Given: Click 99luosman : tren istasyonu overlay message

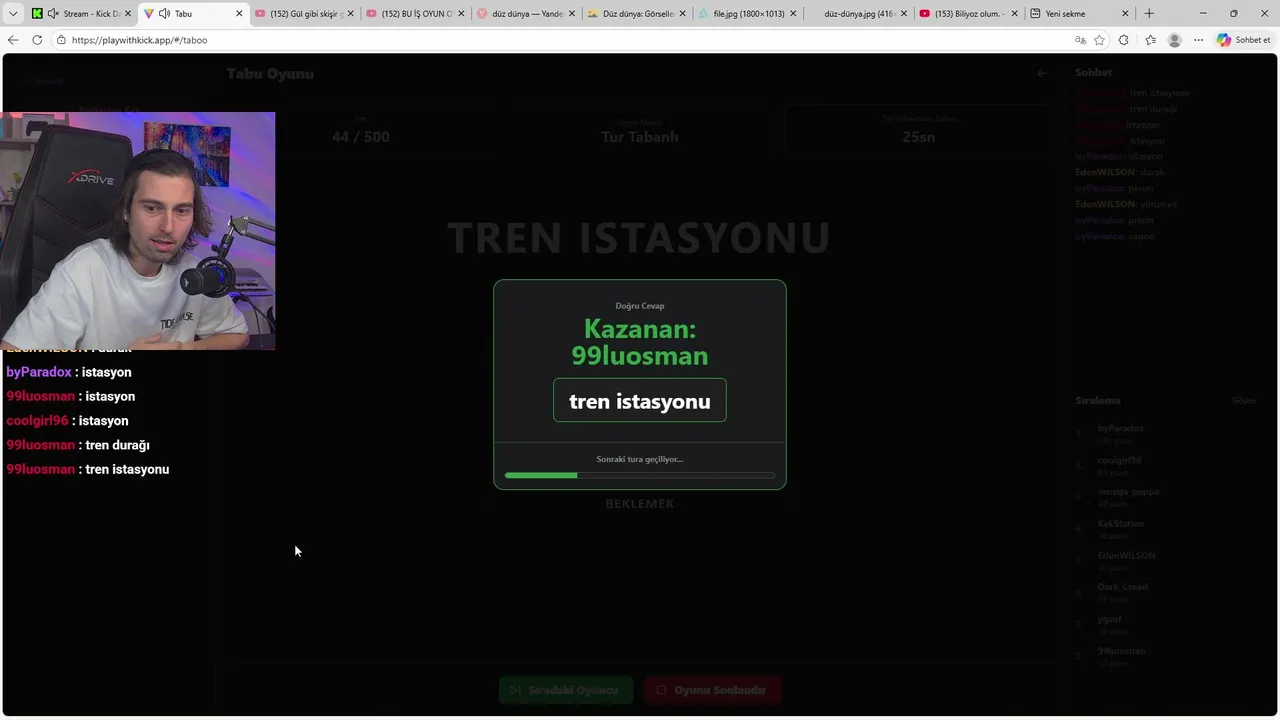Looking at the screenshot, I should 88,469.
